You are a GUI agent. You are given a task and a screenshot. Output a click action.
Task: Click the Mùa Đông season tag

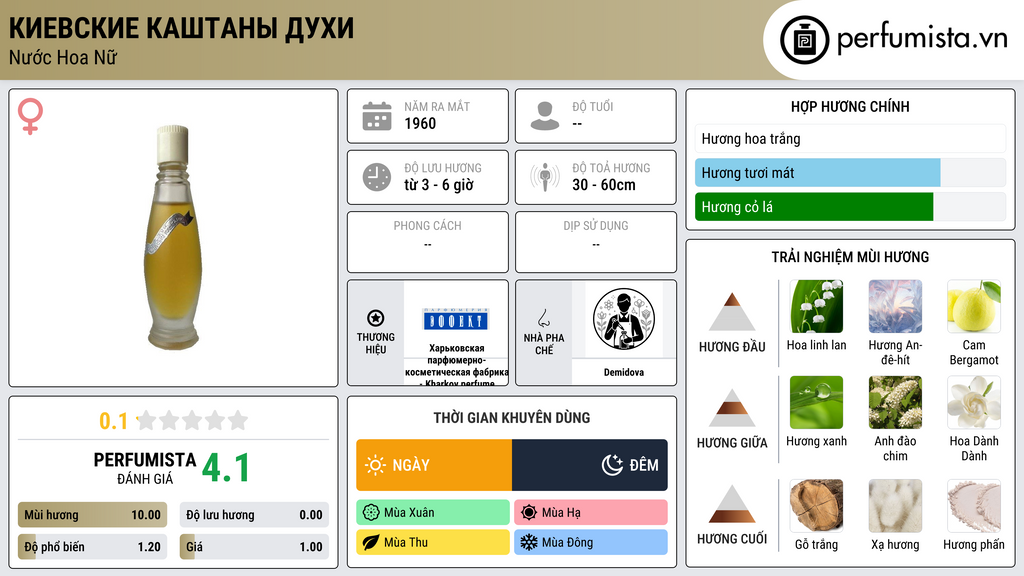(591, 542)
